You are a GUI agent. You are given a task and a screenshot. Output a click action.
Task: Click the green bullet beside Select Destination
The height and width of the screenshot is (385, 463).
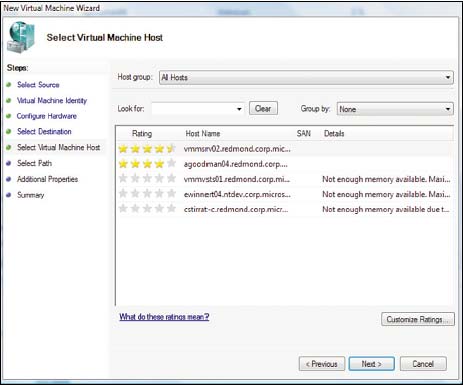[9, 131]
